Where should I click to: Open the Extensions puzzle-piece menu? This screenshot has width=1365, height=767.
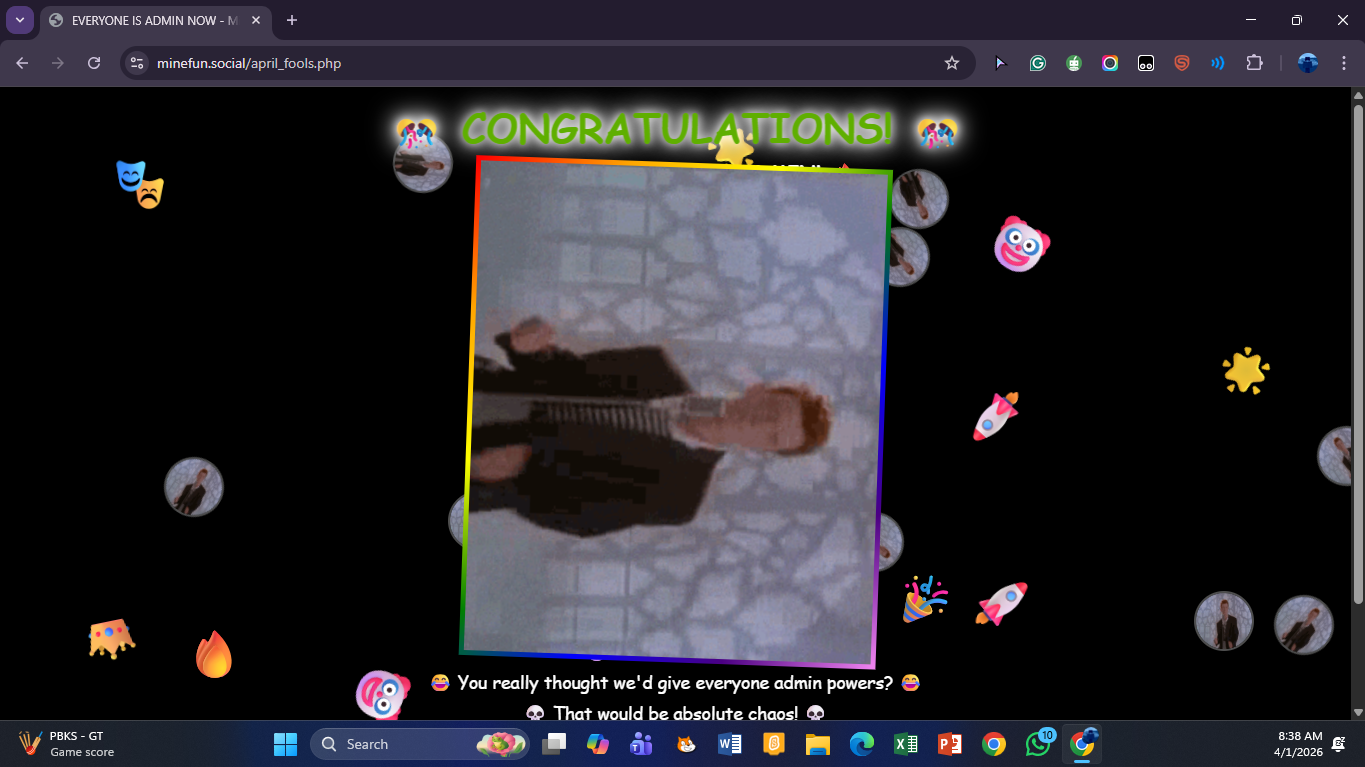pos(1254,63)
